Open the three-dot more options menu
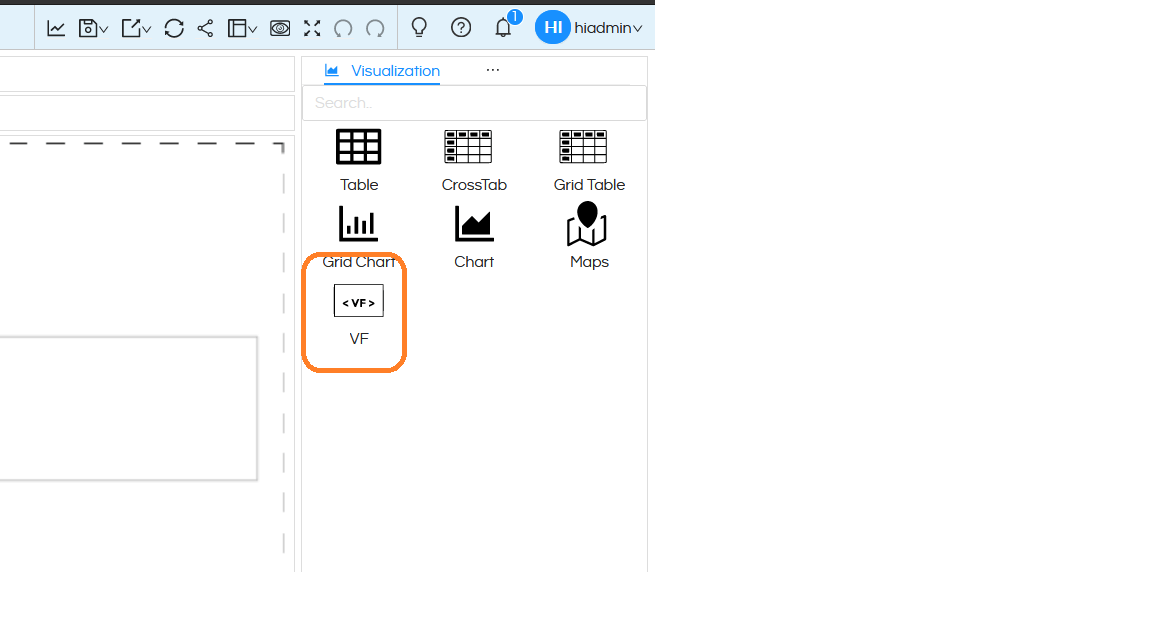1155x620 pixels. coord(493,70)
